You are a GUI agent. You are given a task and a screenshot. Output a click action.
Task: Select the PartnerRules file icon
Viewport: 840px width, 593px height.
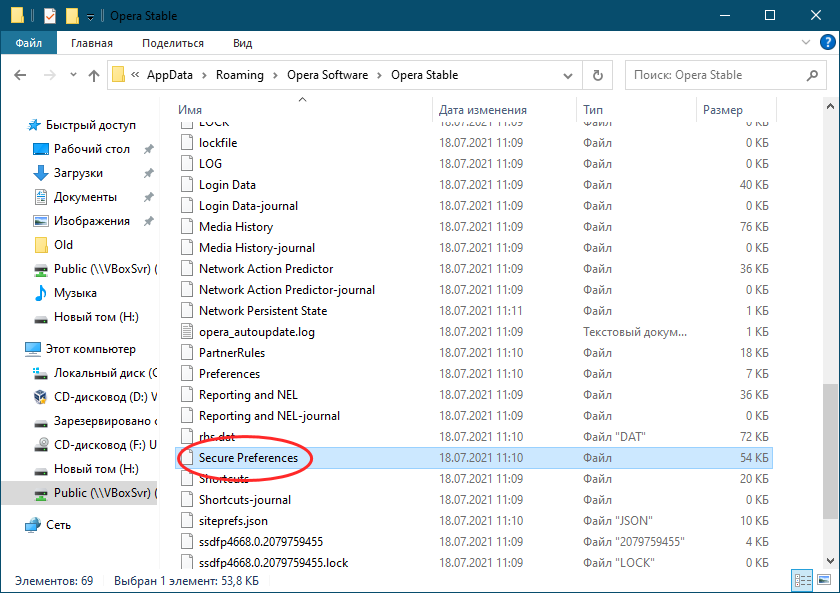[186, 353]
